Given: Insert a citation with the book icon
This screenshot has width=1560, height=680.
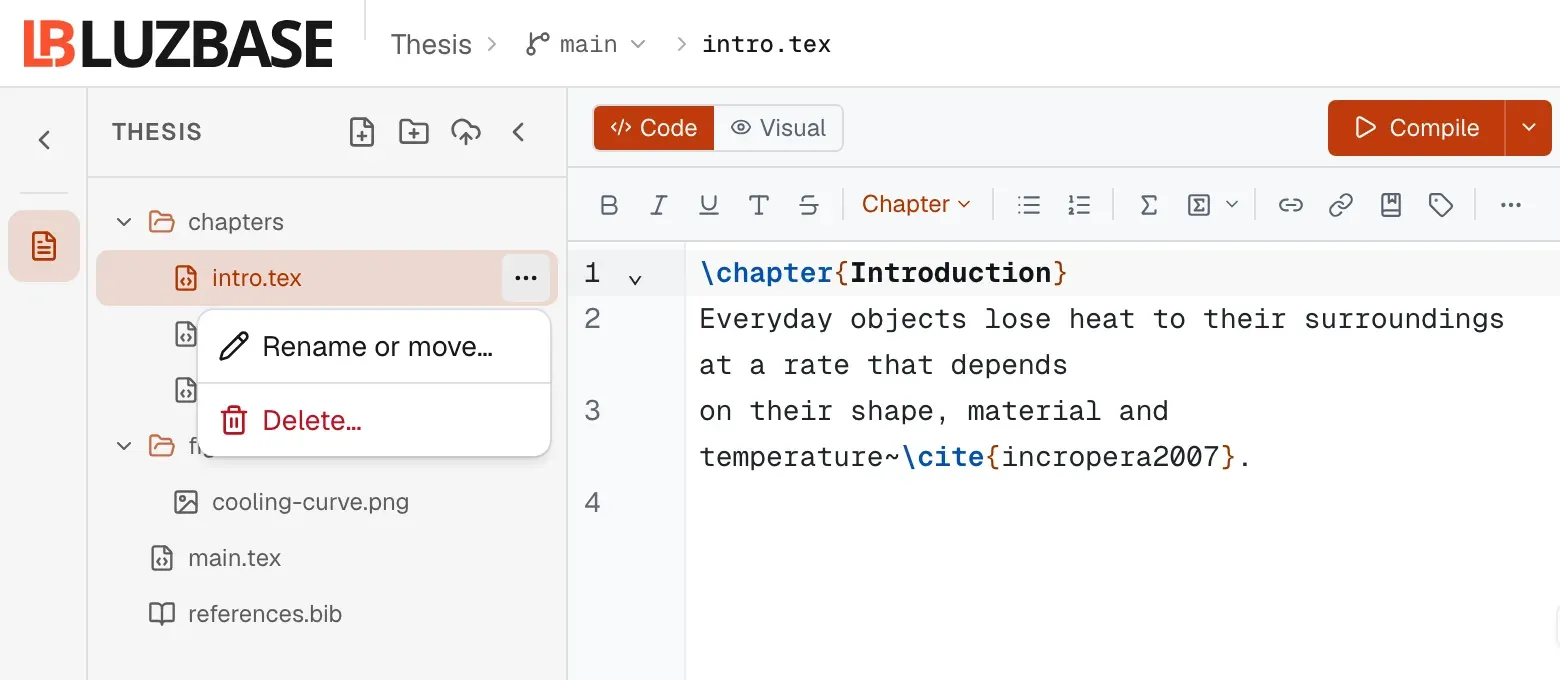Looking at the screenshot, I should pos(1391,205).
